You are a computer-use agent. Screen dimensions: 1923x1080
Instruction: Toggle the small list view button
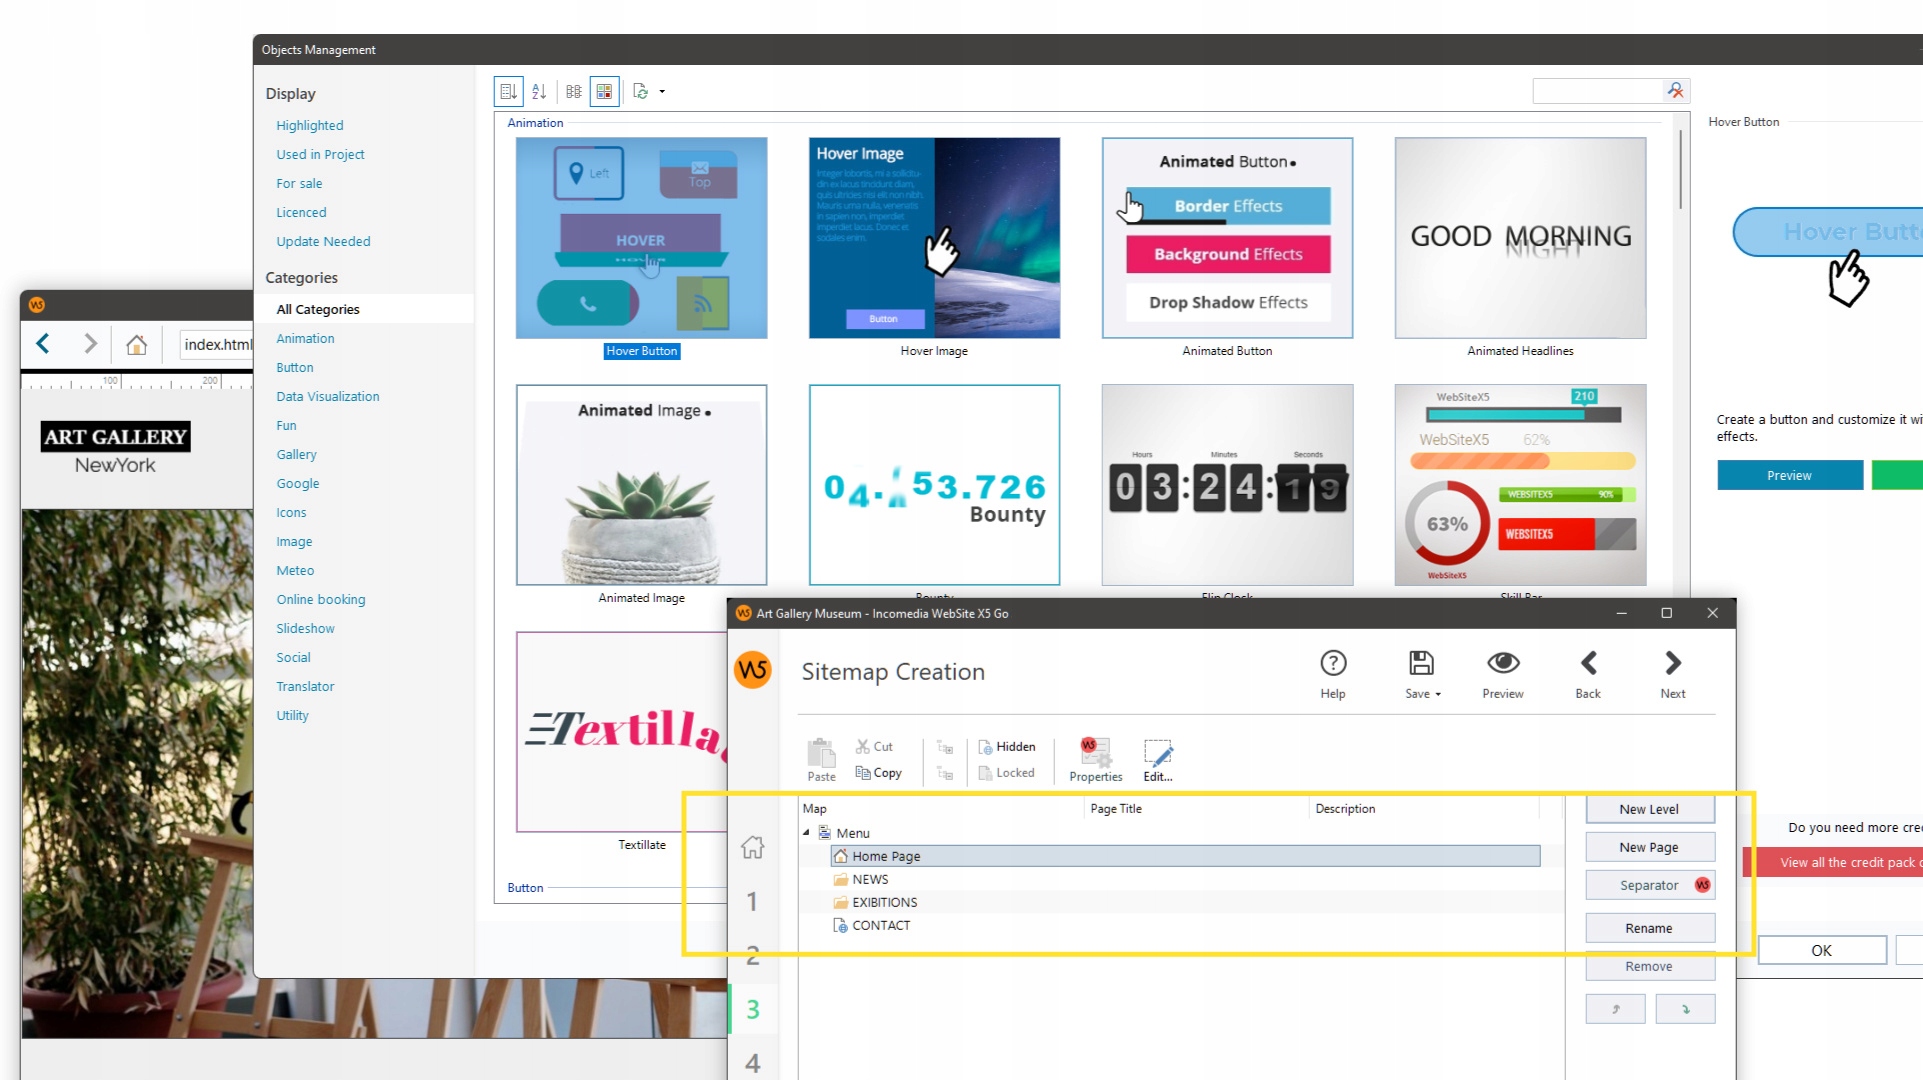[573, 92]
